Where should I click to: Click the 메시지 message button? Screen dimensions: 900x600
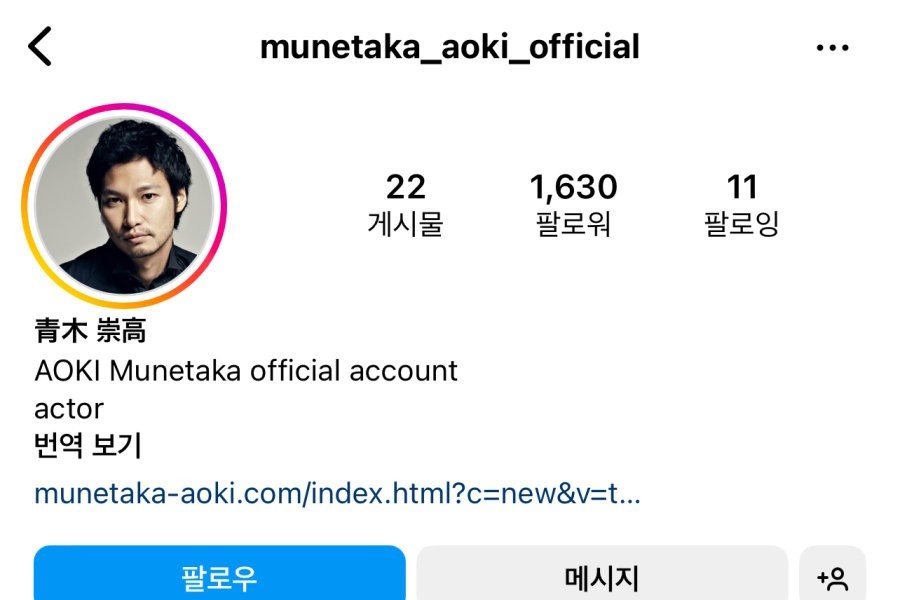602,574
